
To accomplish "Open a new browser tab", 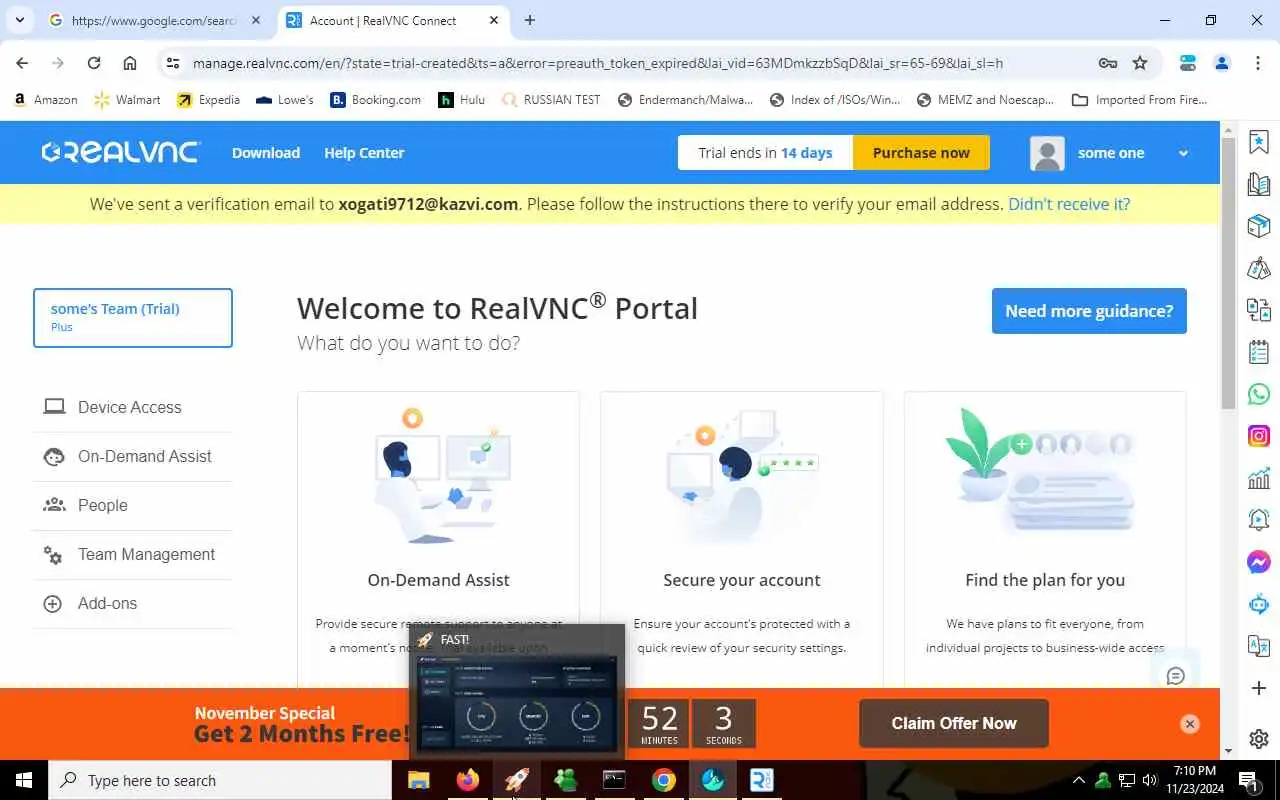I will point(530,20).
